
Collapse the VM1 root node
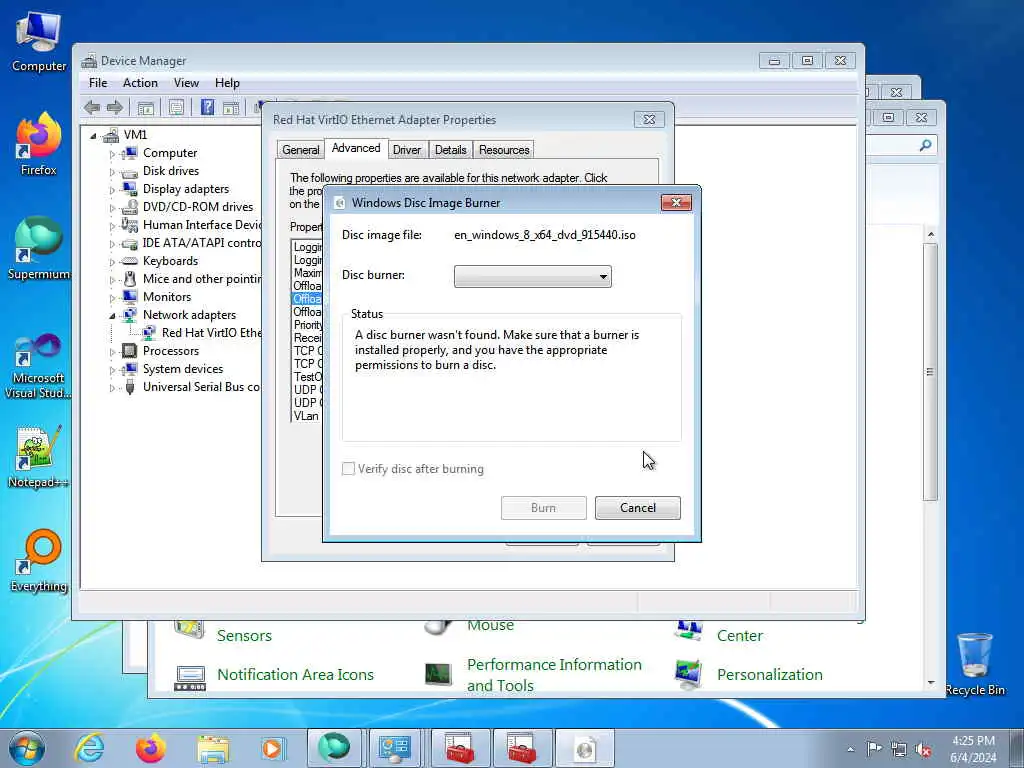93,135
